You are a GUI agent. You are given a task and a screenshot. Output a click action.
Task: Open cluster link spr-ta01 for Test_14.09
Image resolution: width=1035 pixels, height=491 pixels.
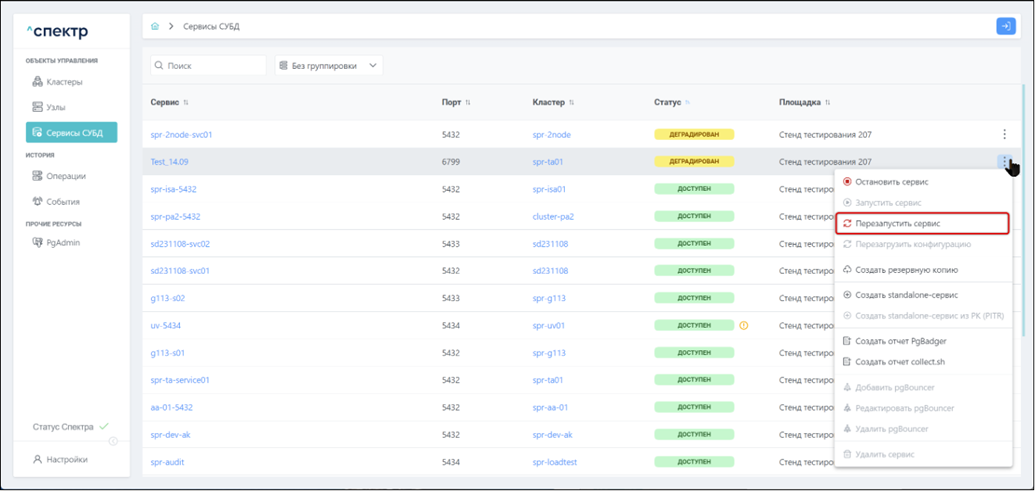coord(548,161)
